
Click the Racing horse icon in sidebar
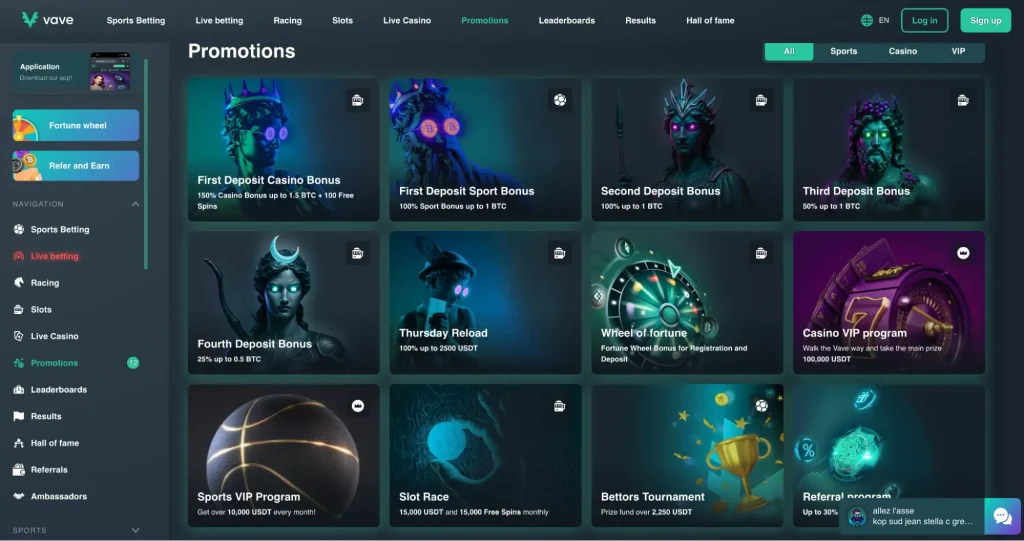[19, 282]
